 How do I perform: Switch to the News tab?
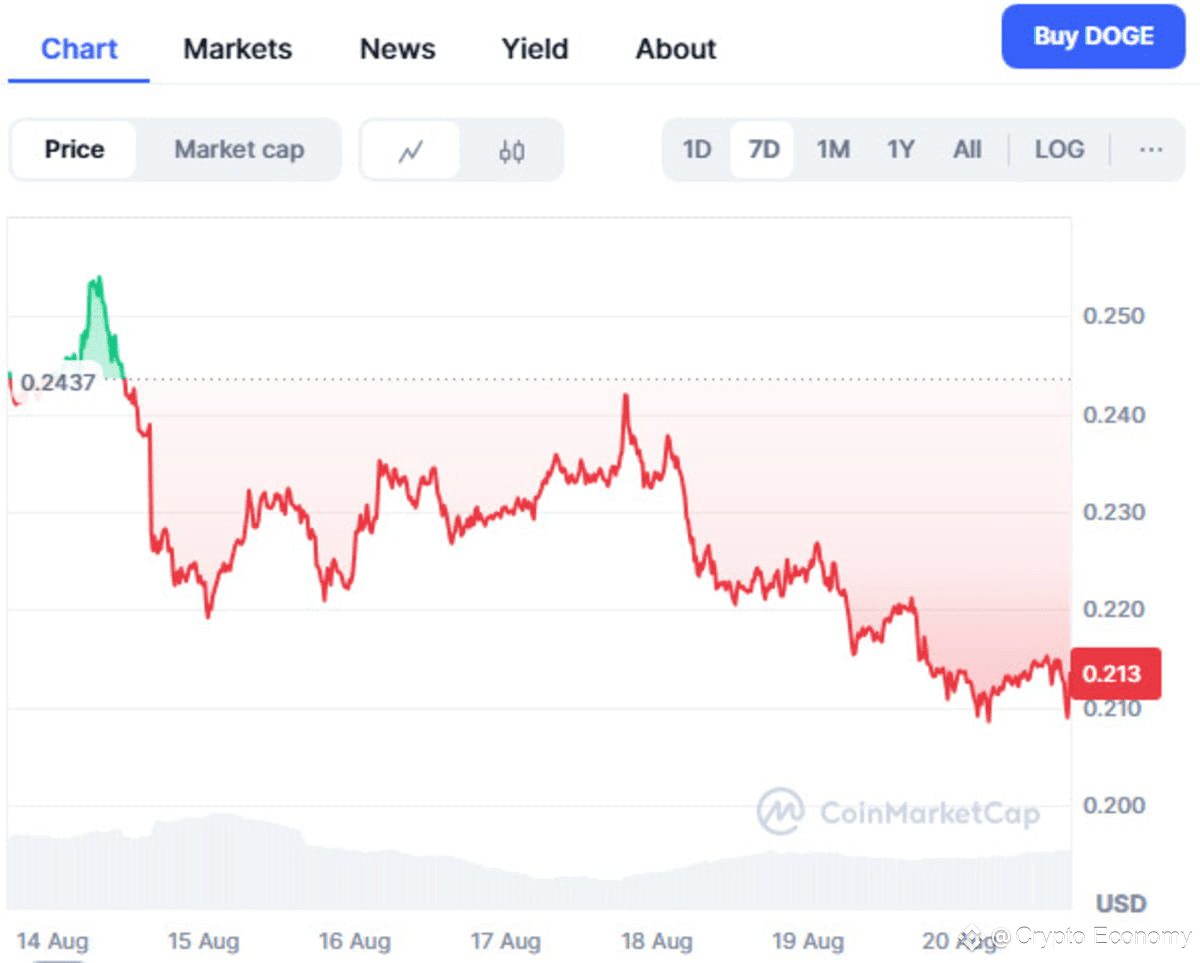(x=397, y=49)
